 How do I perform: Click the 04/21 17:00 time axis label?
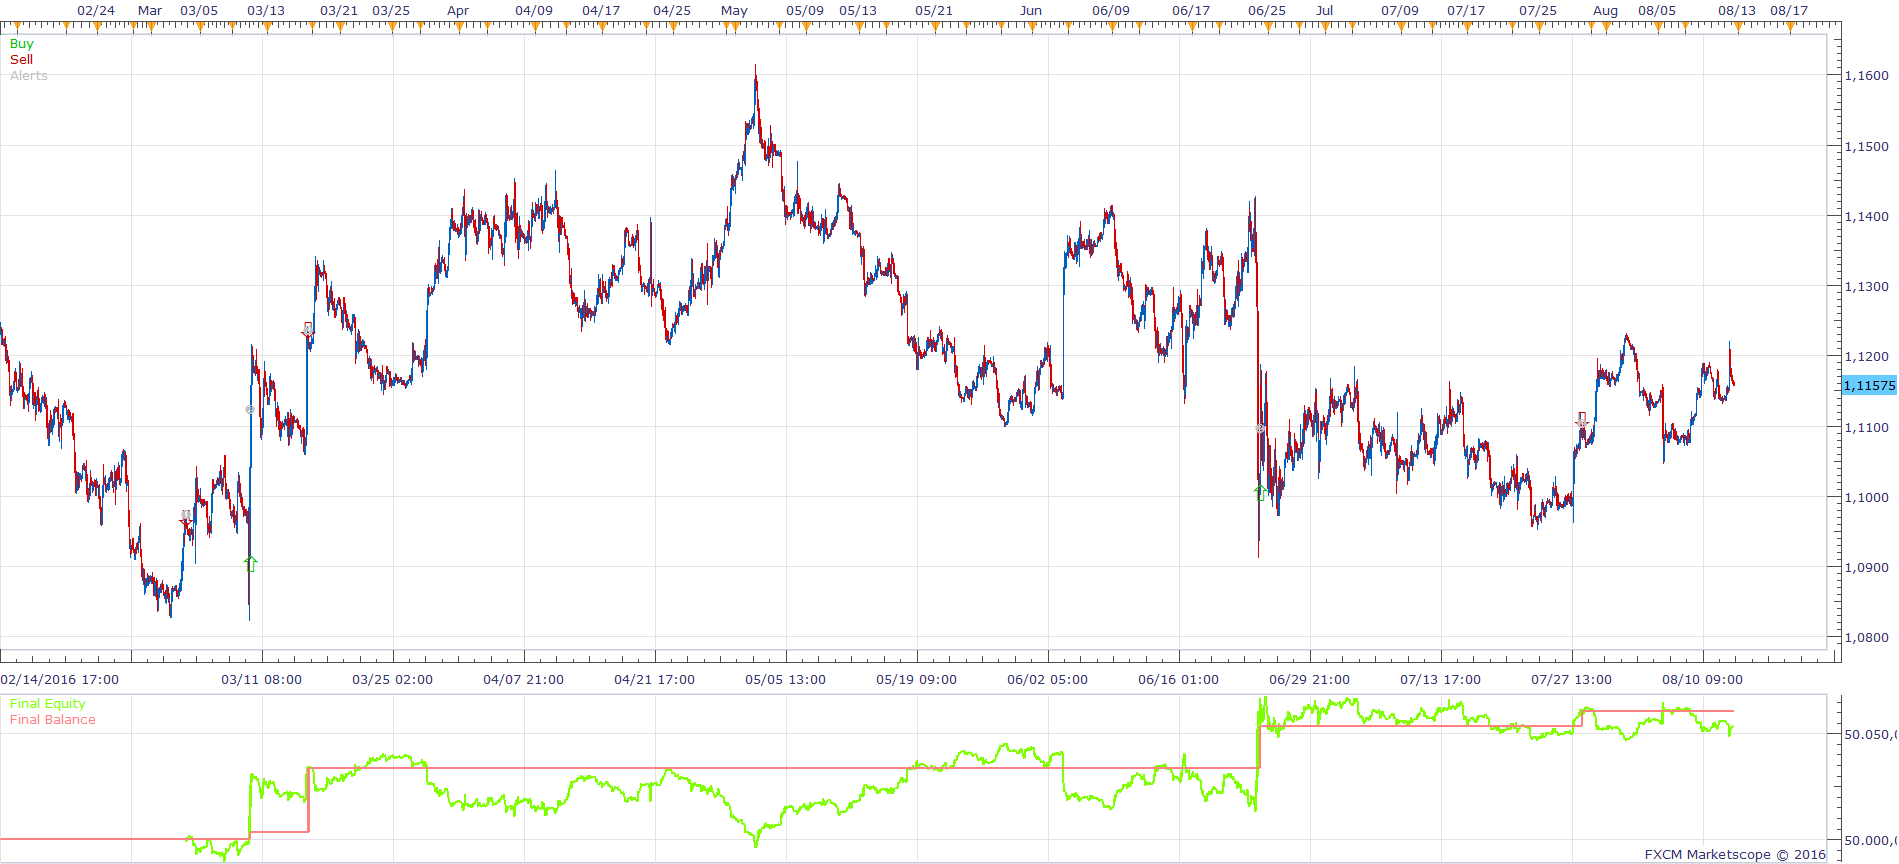click(x=654, y=680)
